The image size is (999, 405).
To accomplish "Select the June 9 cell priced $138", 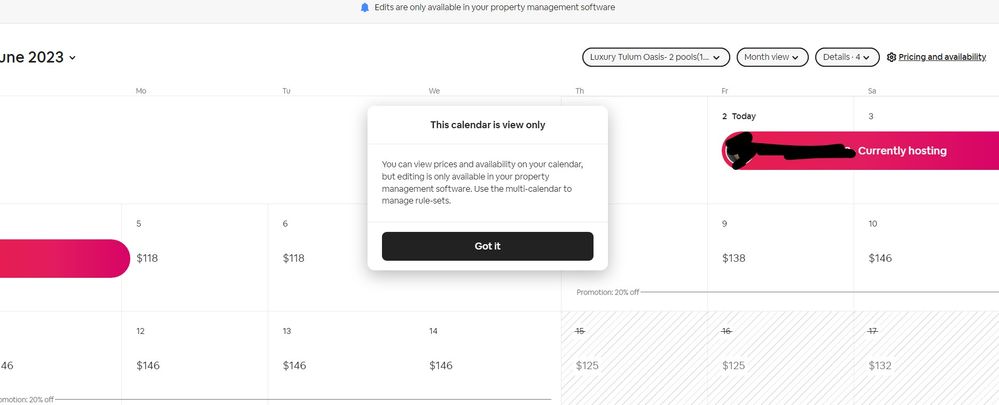I will (x=780, y=258).
